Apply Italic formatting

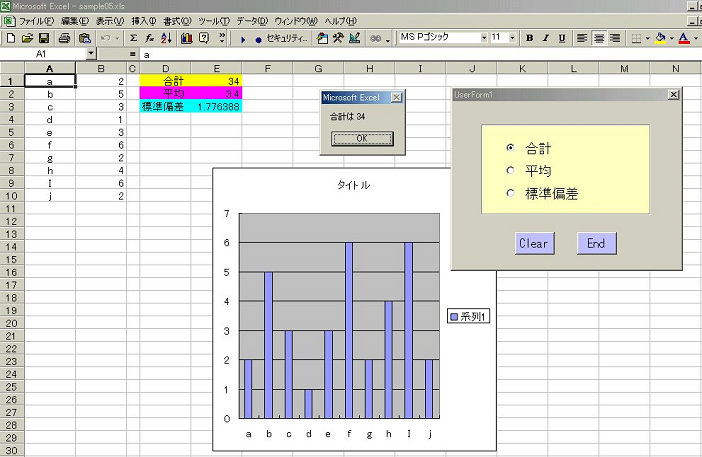click(x=546, y=38)
